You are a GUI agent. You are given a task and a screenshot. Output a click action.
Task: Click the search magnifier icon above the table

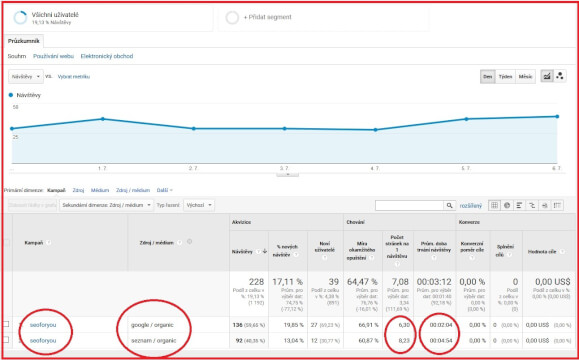pyautogui.click(x=449, y=206)
